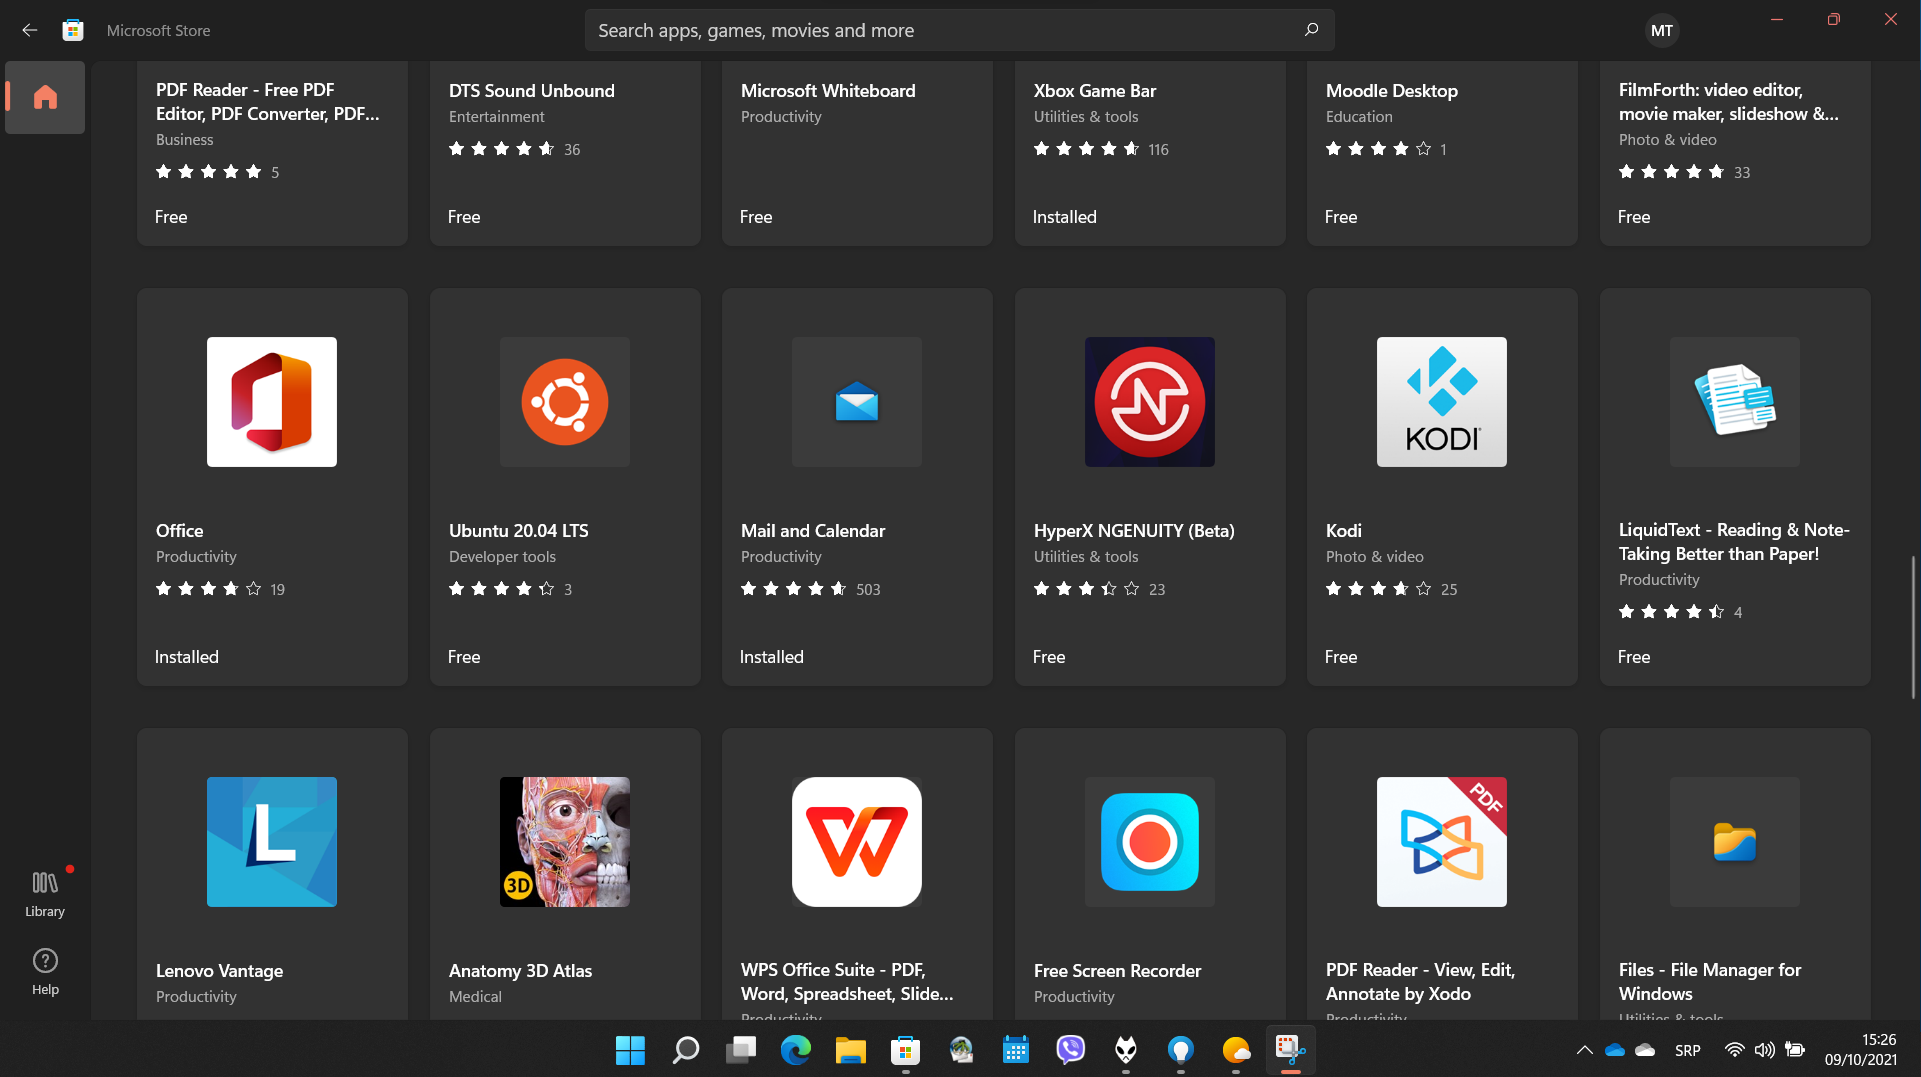1921x1077 pixels.
Task: Click the Ubuntu 20.04 LTS title text
Action: (519, 531)
